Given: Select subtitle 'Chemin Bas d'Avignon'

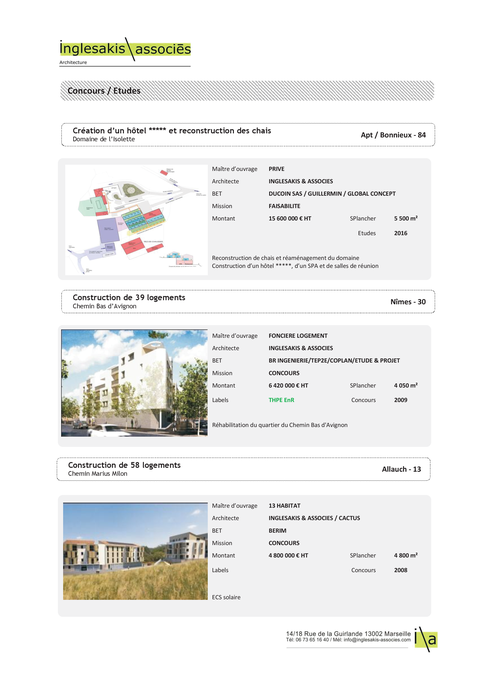Looking at the screenshot, I should click(x=104, y=306).
